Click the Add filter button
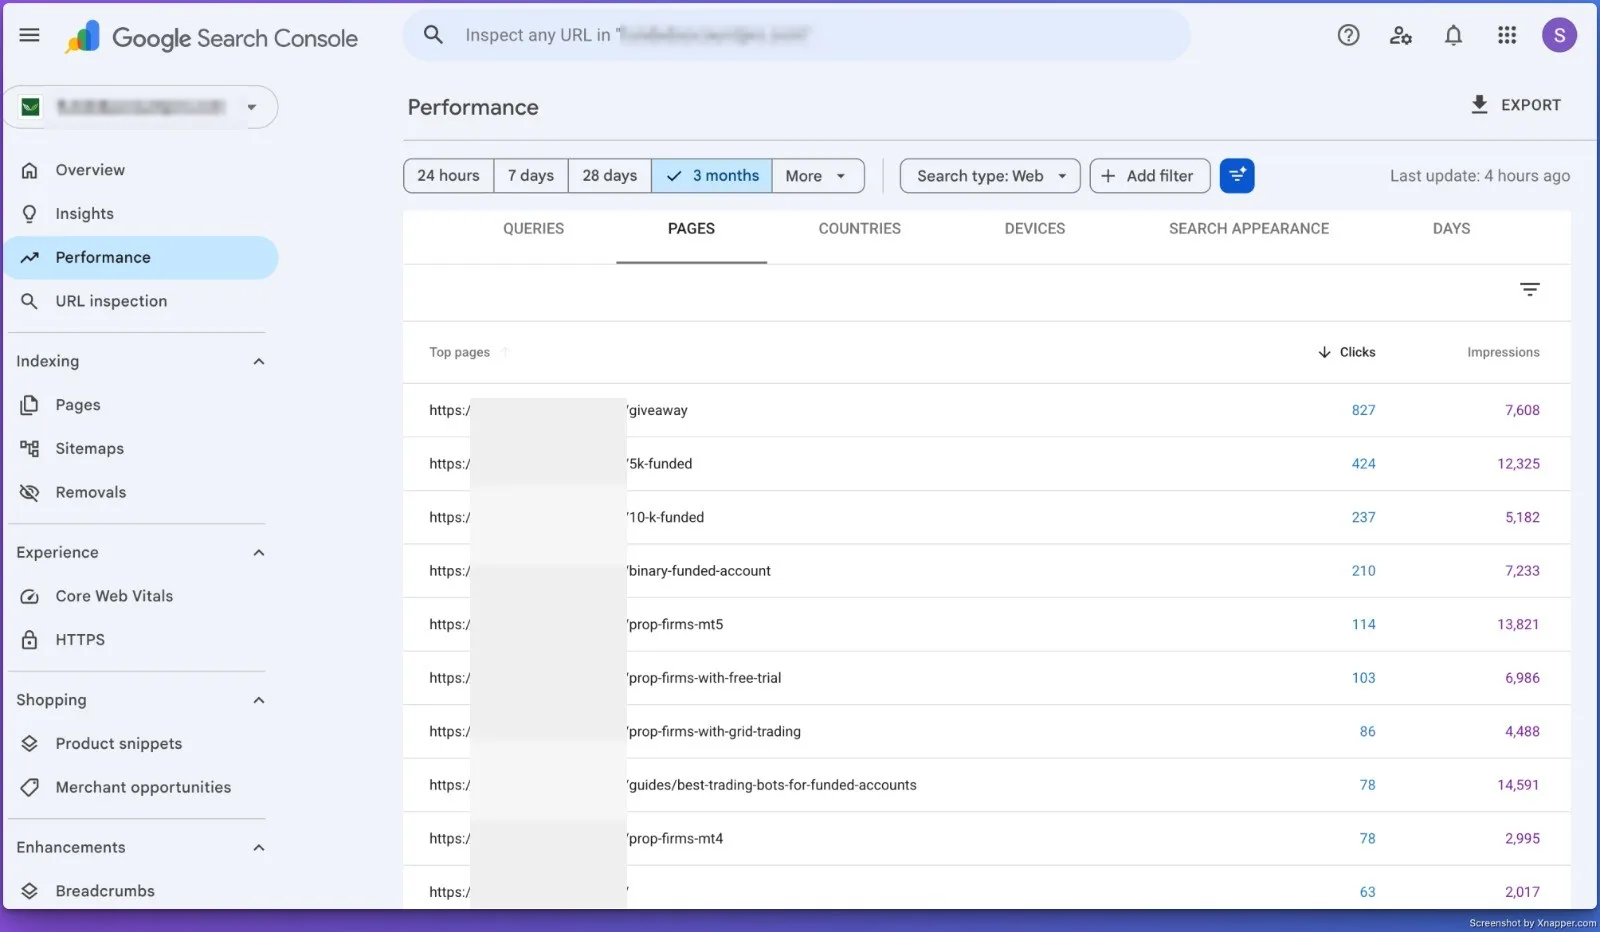The width and height of the screenshot is (1600, 932). point(1149,176)
